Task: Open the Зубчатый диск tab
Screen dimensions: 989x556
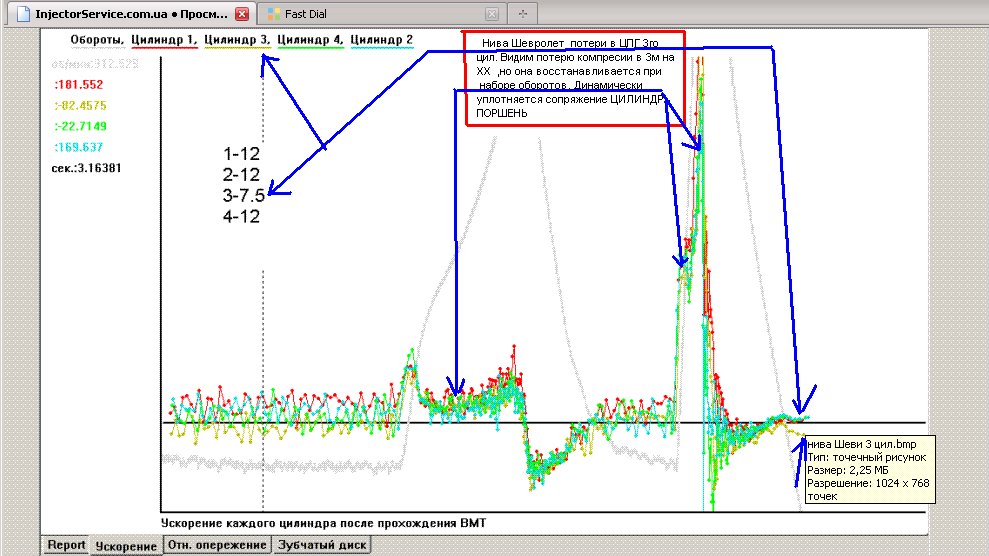Action: pyautogui.click(x=322, y=545)
